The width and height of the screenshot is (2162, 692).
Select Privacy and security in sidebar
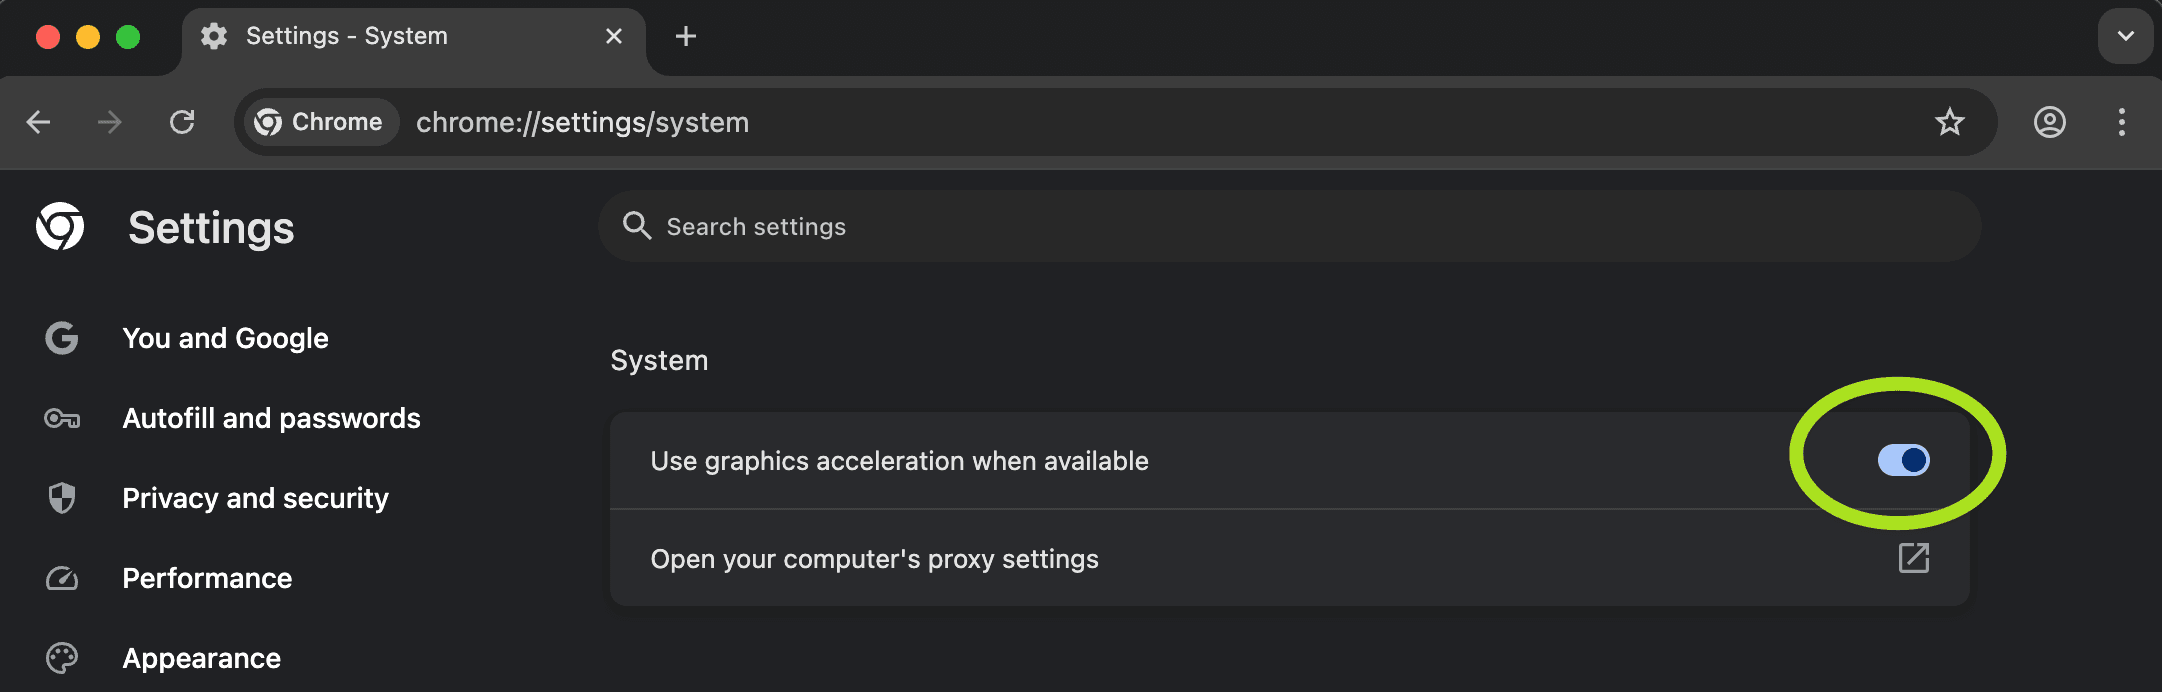(x=255, y=498)
